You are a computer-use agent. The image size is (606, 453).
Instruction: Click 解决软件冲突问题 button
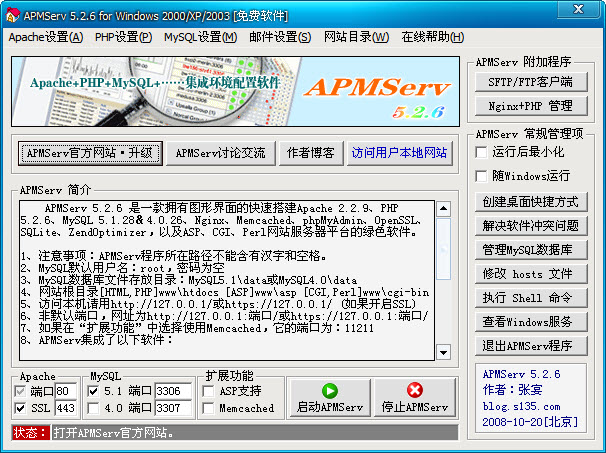531,226
